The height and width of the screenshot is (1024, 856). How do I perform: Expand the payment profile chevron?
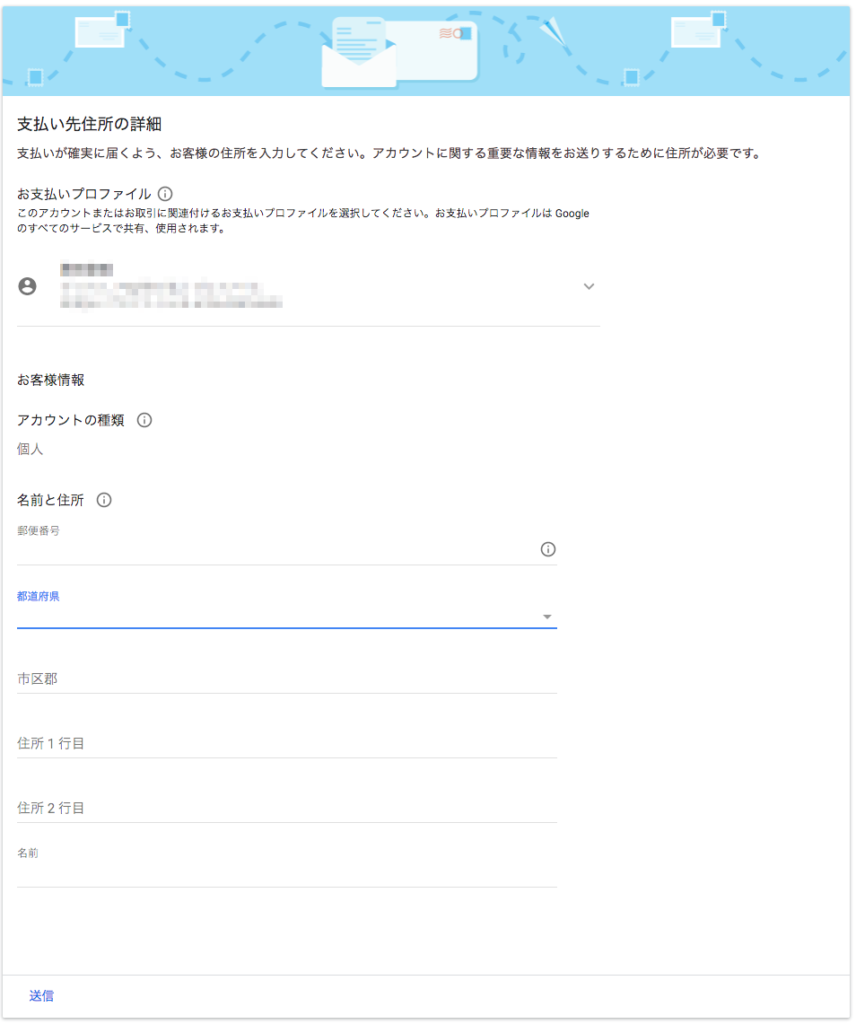pyautogui.click(x=588, y=286)
